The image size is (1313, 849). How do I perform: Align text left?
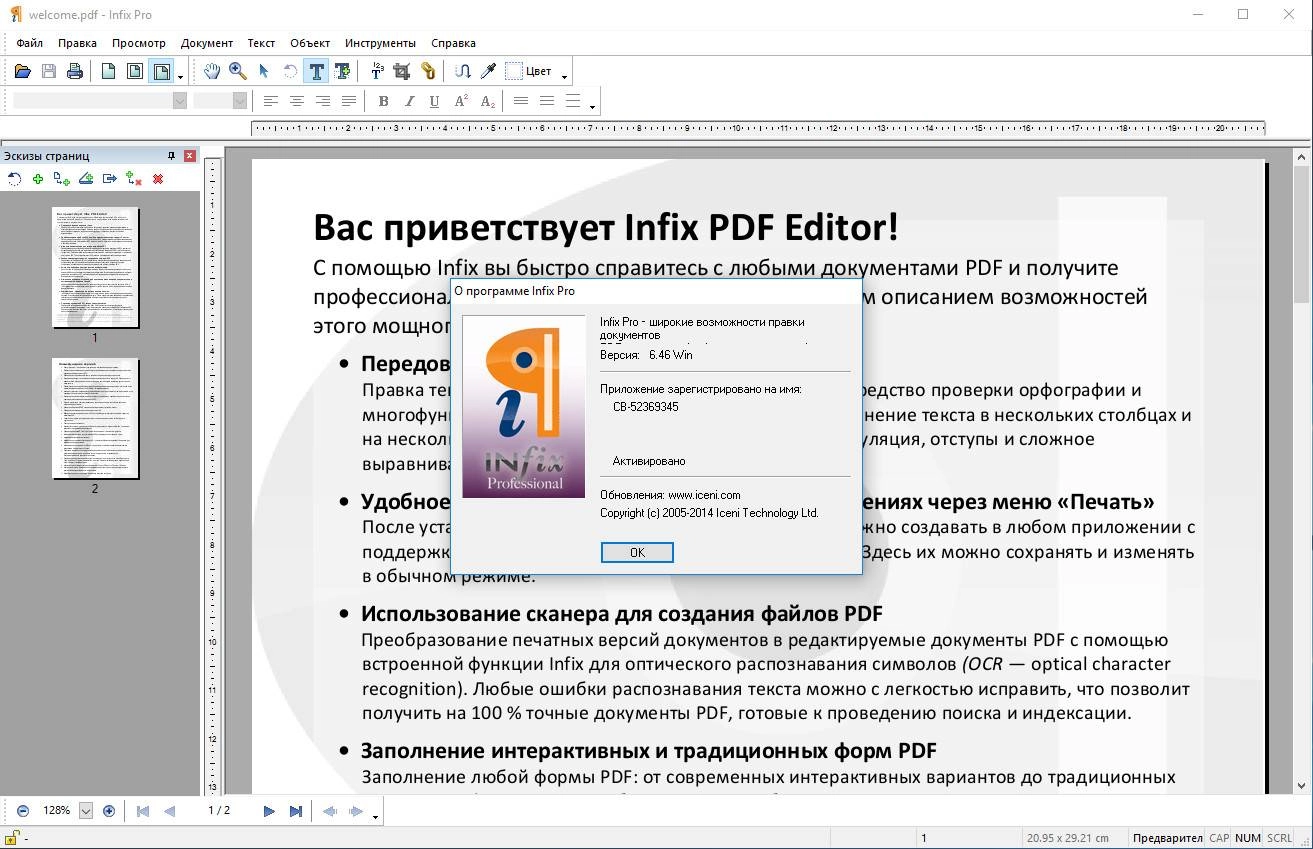click(x=271, y=101)
